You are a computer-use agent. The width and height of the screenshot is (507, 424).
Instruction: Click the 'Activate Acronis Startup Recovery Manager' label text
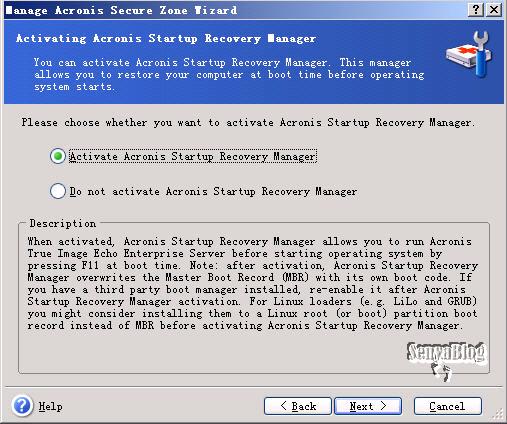tap(193, 156)
